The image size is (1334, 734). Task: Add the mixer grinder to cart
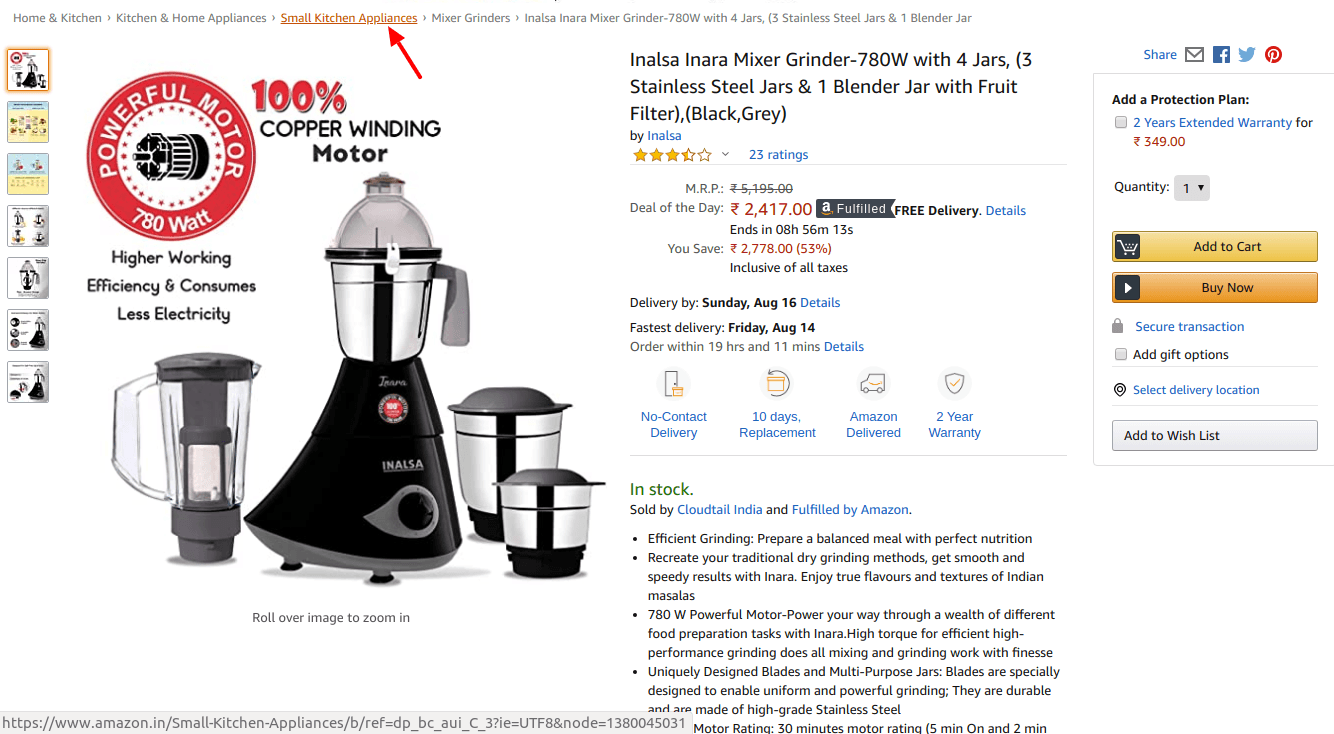[x=1215, y=247]
